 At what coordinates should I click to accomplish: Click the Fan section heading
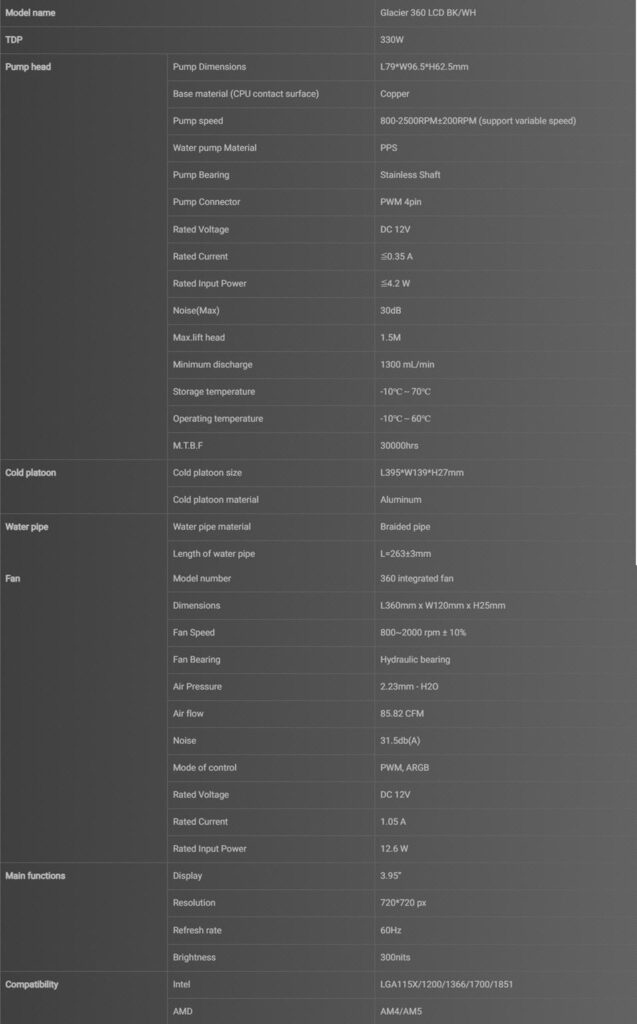(x=12, y=579)
